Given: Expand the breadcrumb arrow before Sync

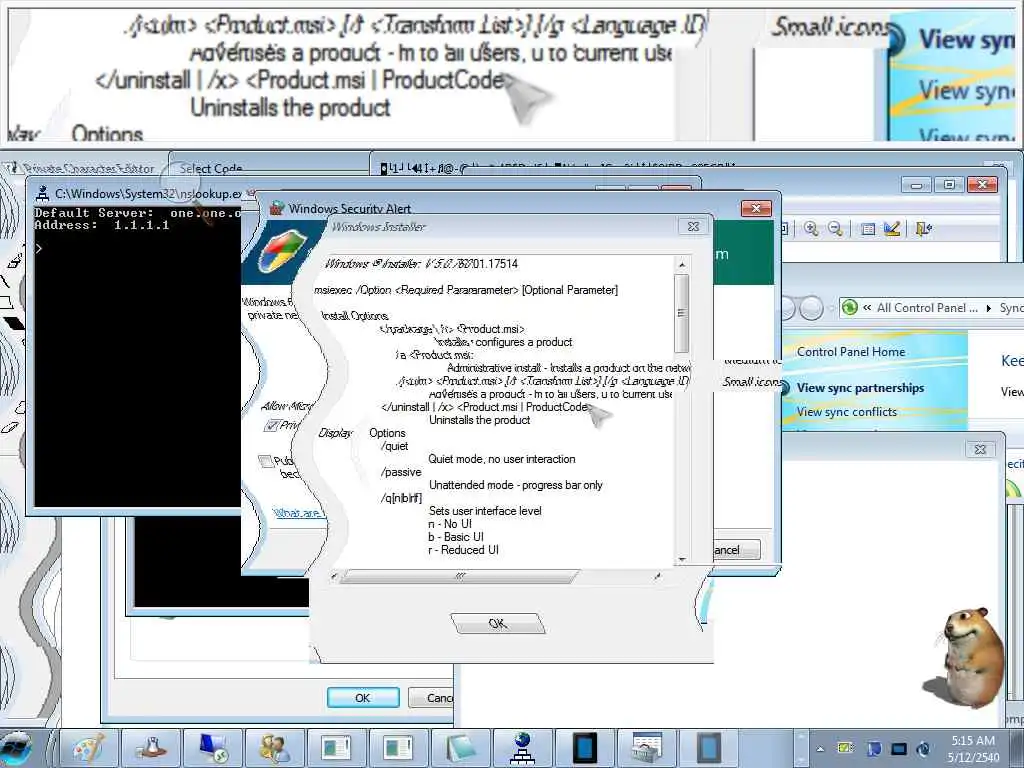Looking at the screenshot, I should pos(989,308).
